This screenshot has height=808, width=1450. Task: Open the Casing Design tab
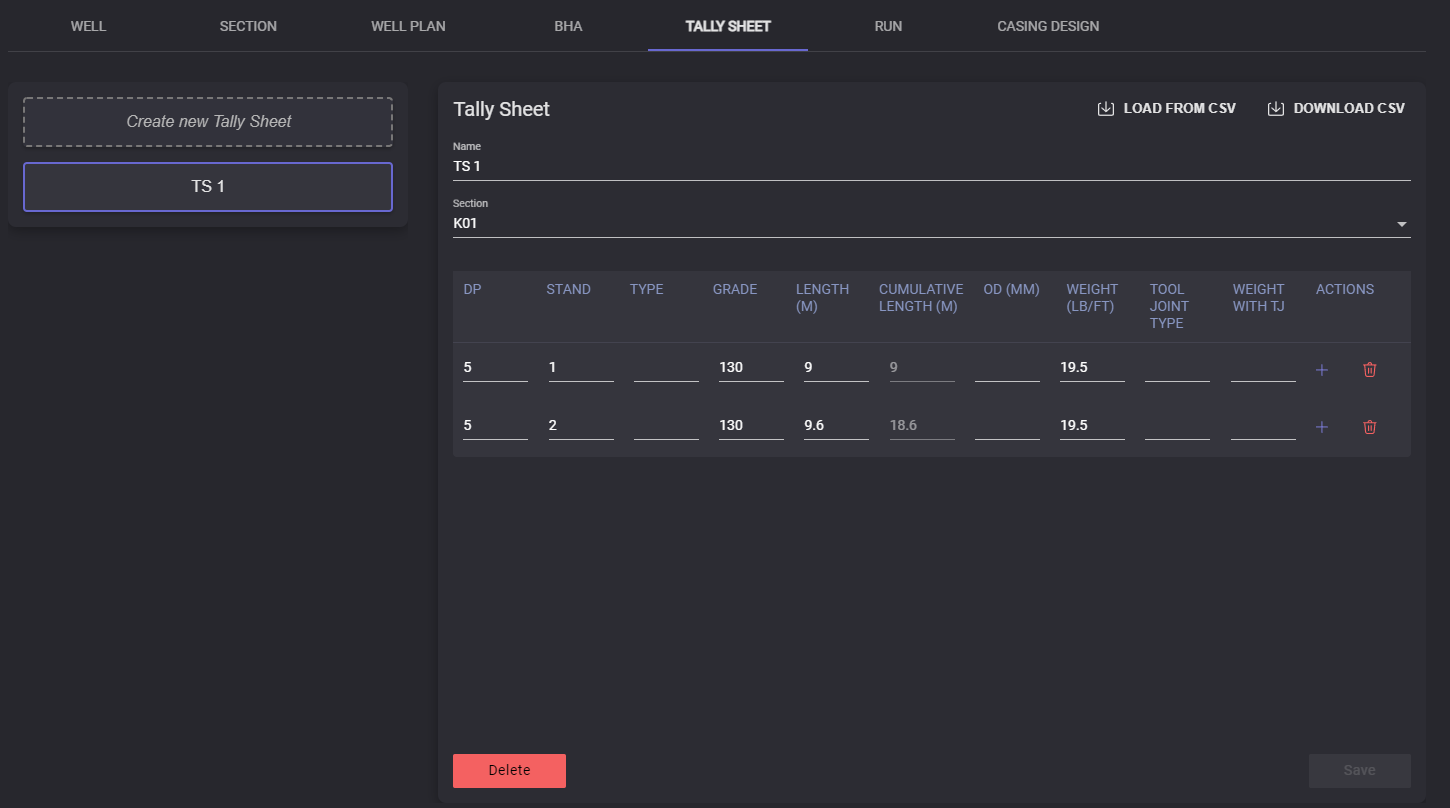click(1047, 26)
